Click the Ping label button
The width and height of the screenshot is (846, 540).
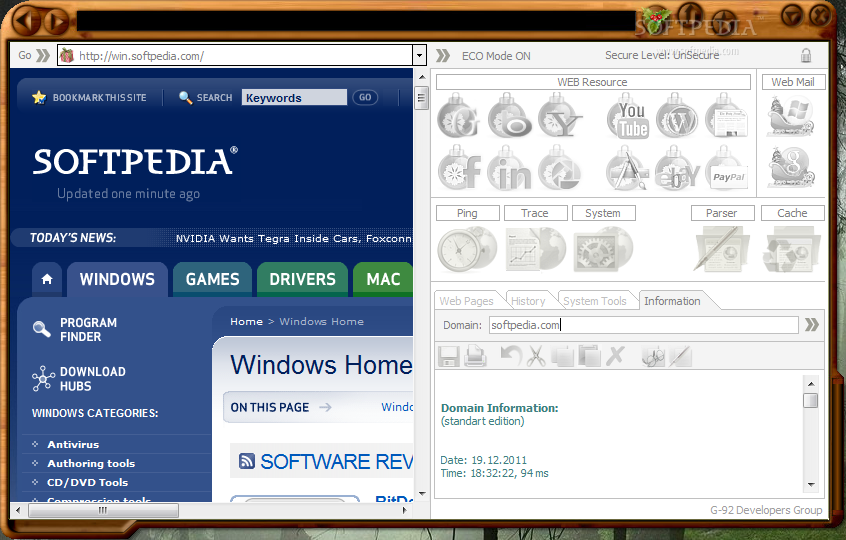467,213
